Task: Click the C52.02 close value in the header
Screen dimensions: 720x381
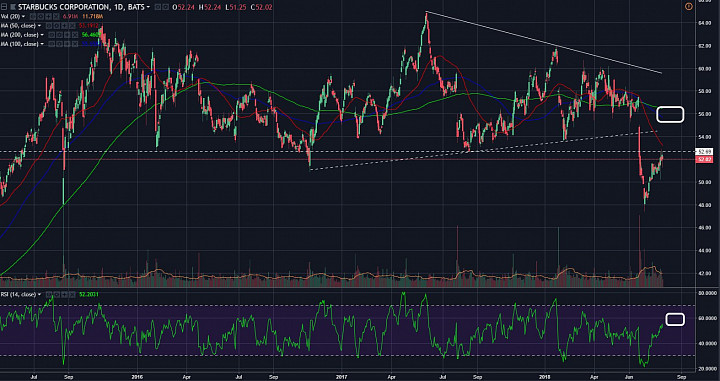Action: tap(261, 7)
